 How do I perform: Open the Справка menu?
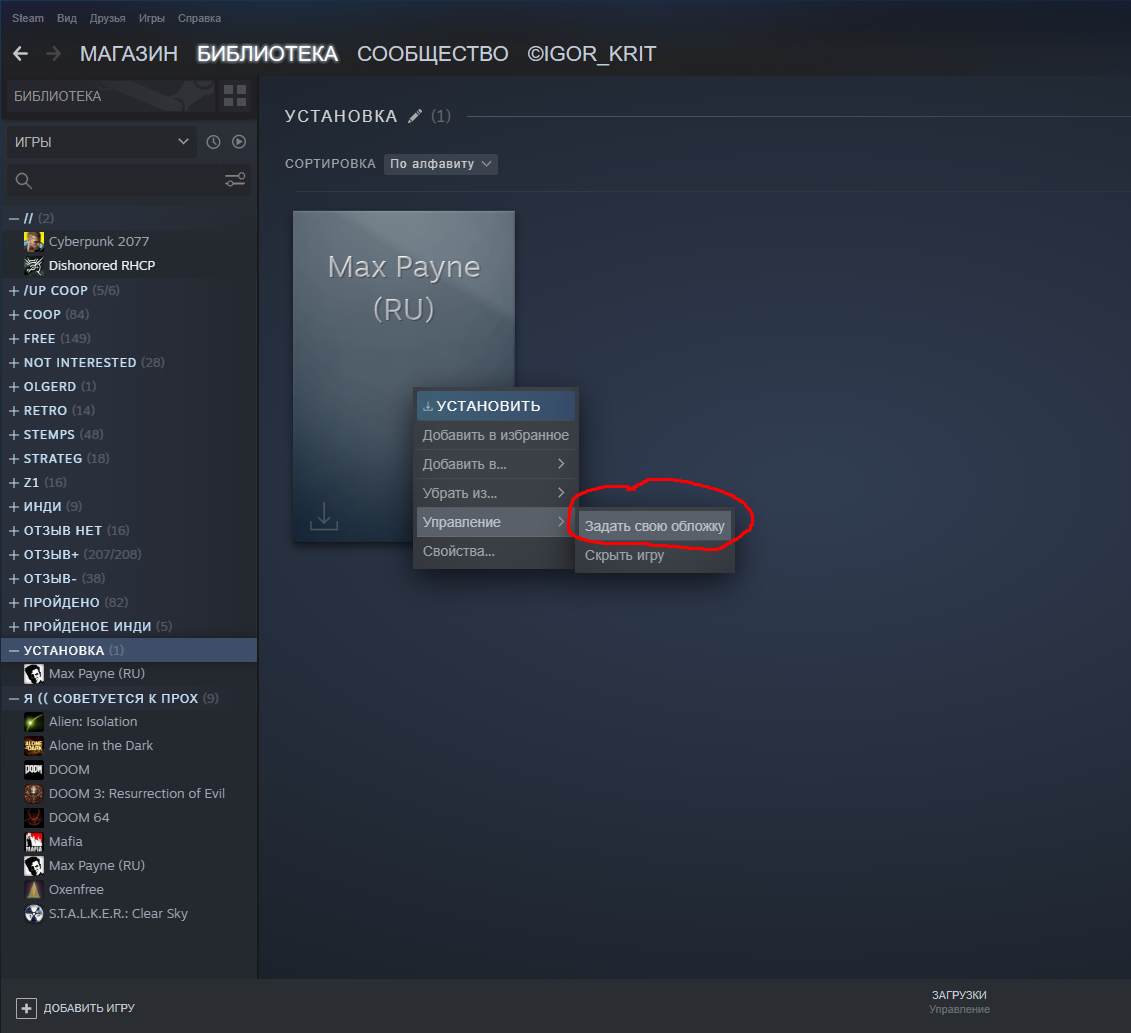pos(199,18)
